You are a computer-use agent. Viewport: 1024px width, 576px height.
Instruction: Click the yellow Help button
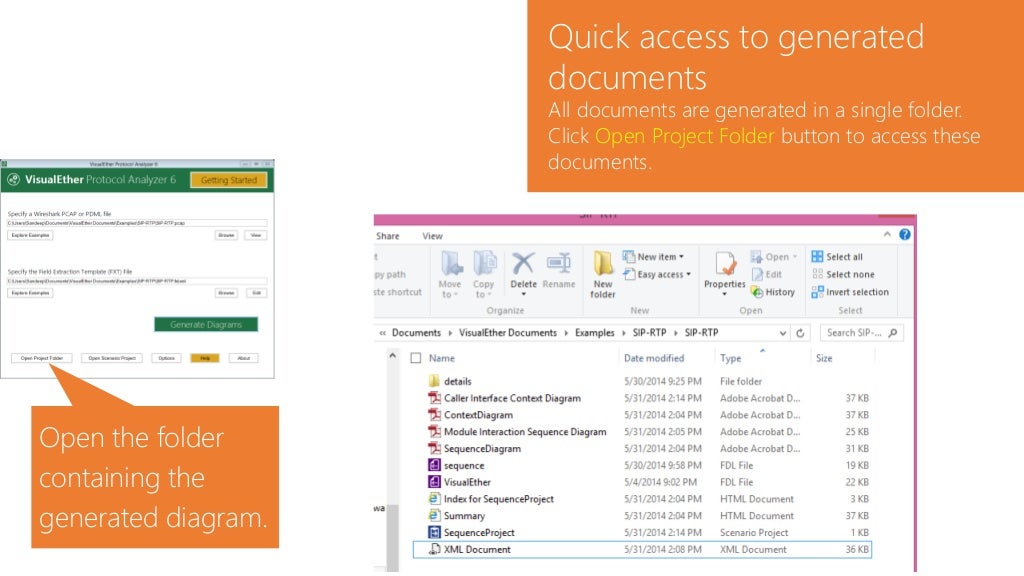[x=205, y=358]
